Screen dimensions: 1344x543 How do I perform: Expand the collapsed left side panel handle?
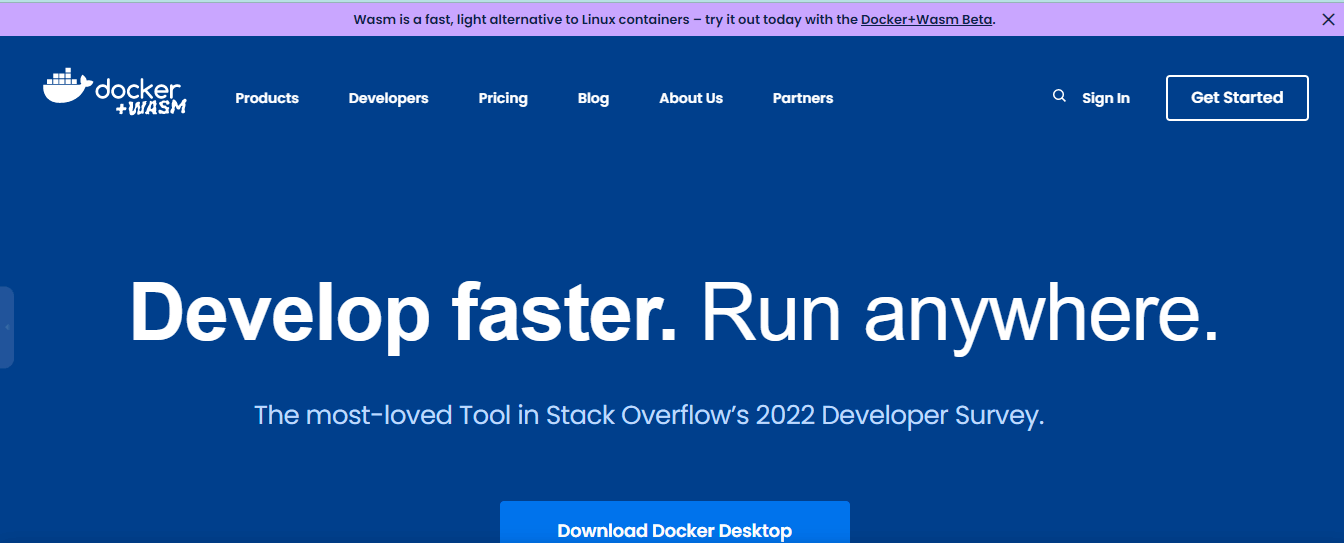(x=7, y=327)
